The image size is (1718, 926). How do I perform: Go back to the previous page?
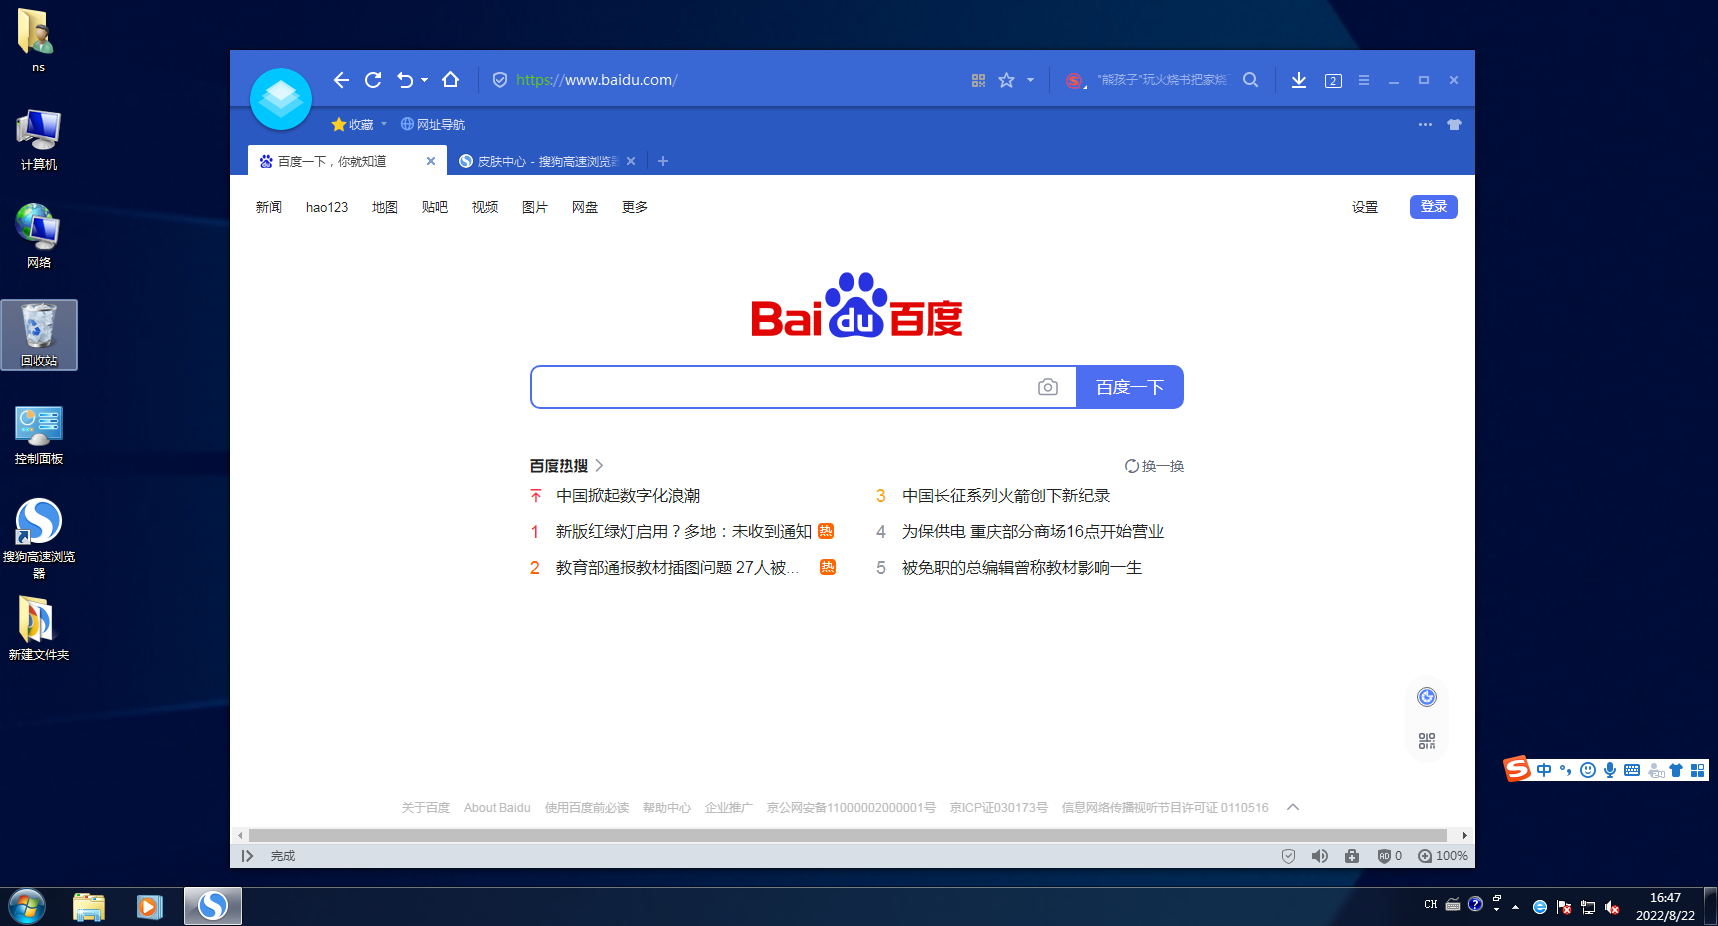(x=341, y=80)
